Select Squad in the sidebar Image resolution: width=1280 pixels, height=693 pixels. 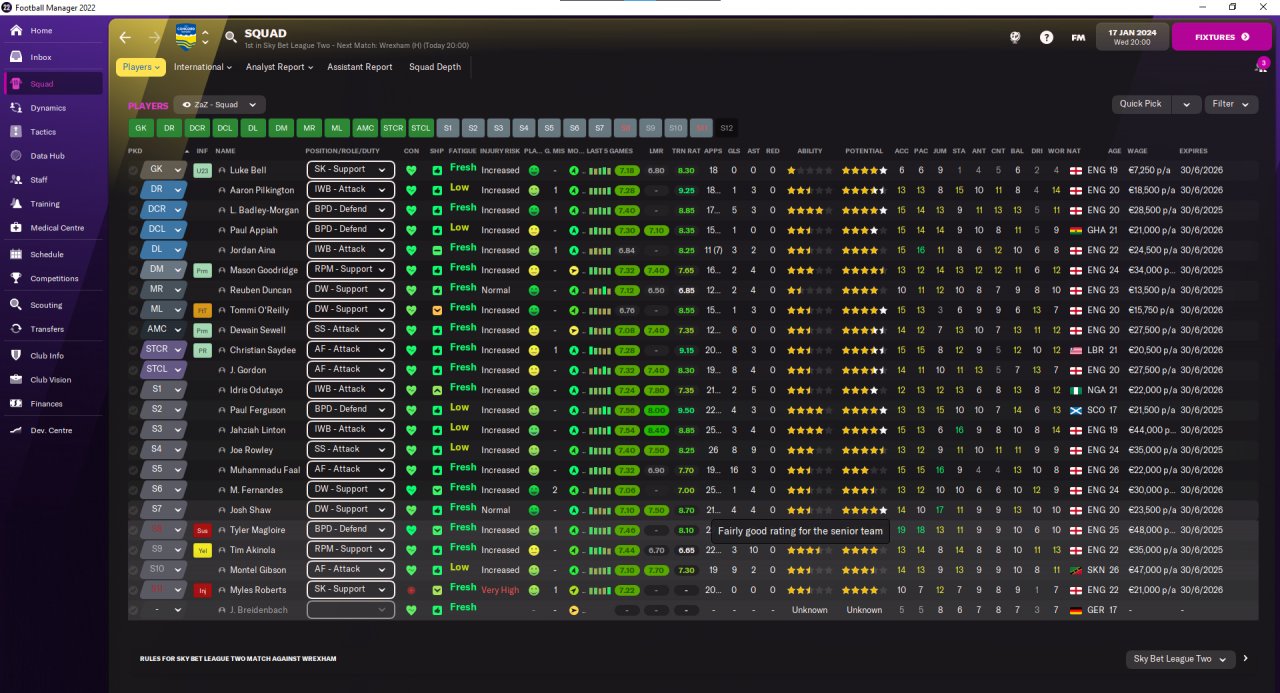click(55, 84)
